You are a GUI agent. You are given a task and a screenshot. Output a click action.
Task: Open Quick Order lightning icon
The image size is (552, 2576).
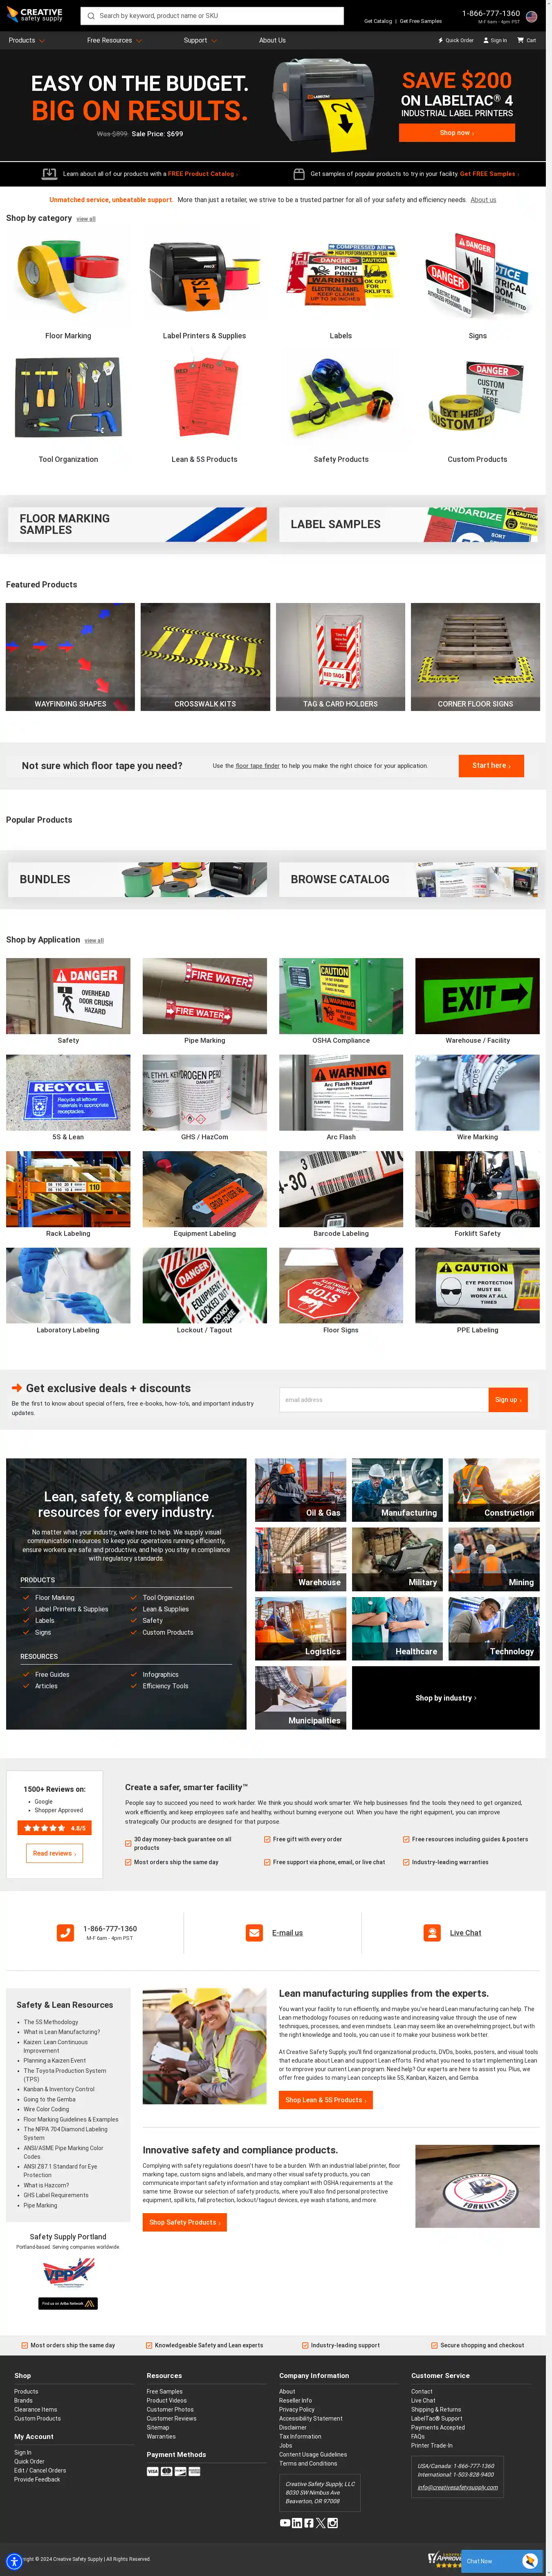pyautogui.click(x=441, y=40)
